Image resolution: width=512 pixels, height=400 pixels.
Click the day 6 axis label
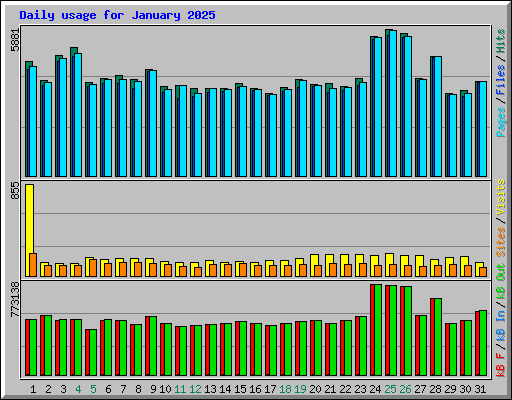click(108, 389)
